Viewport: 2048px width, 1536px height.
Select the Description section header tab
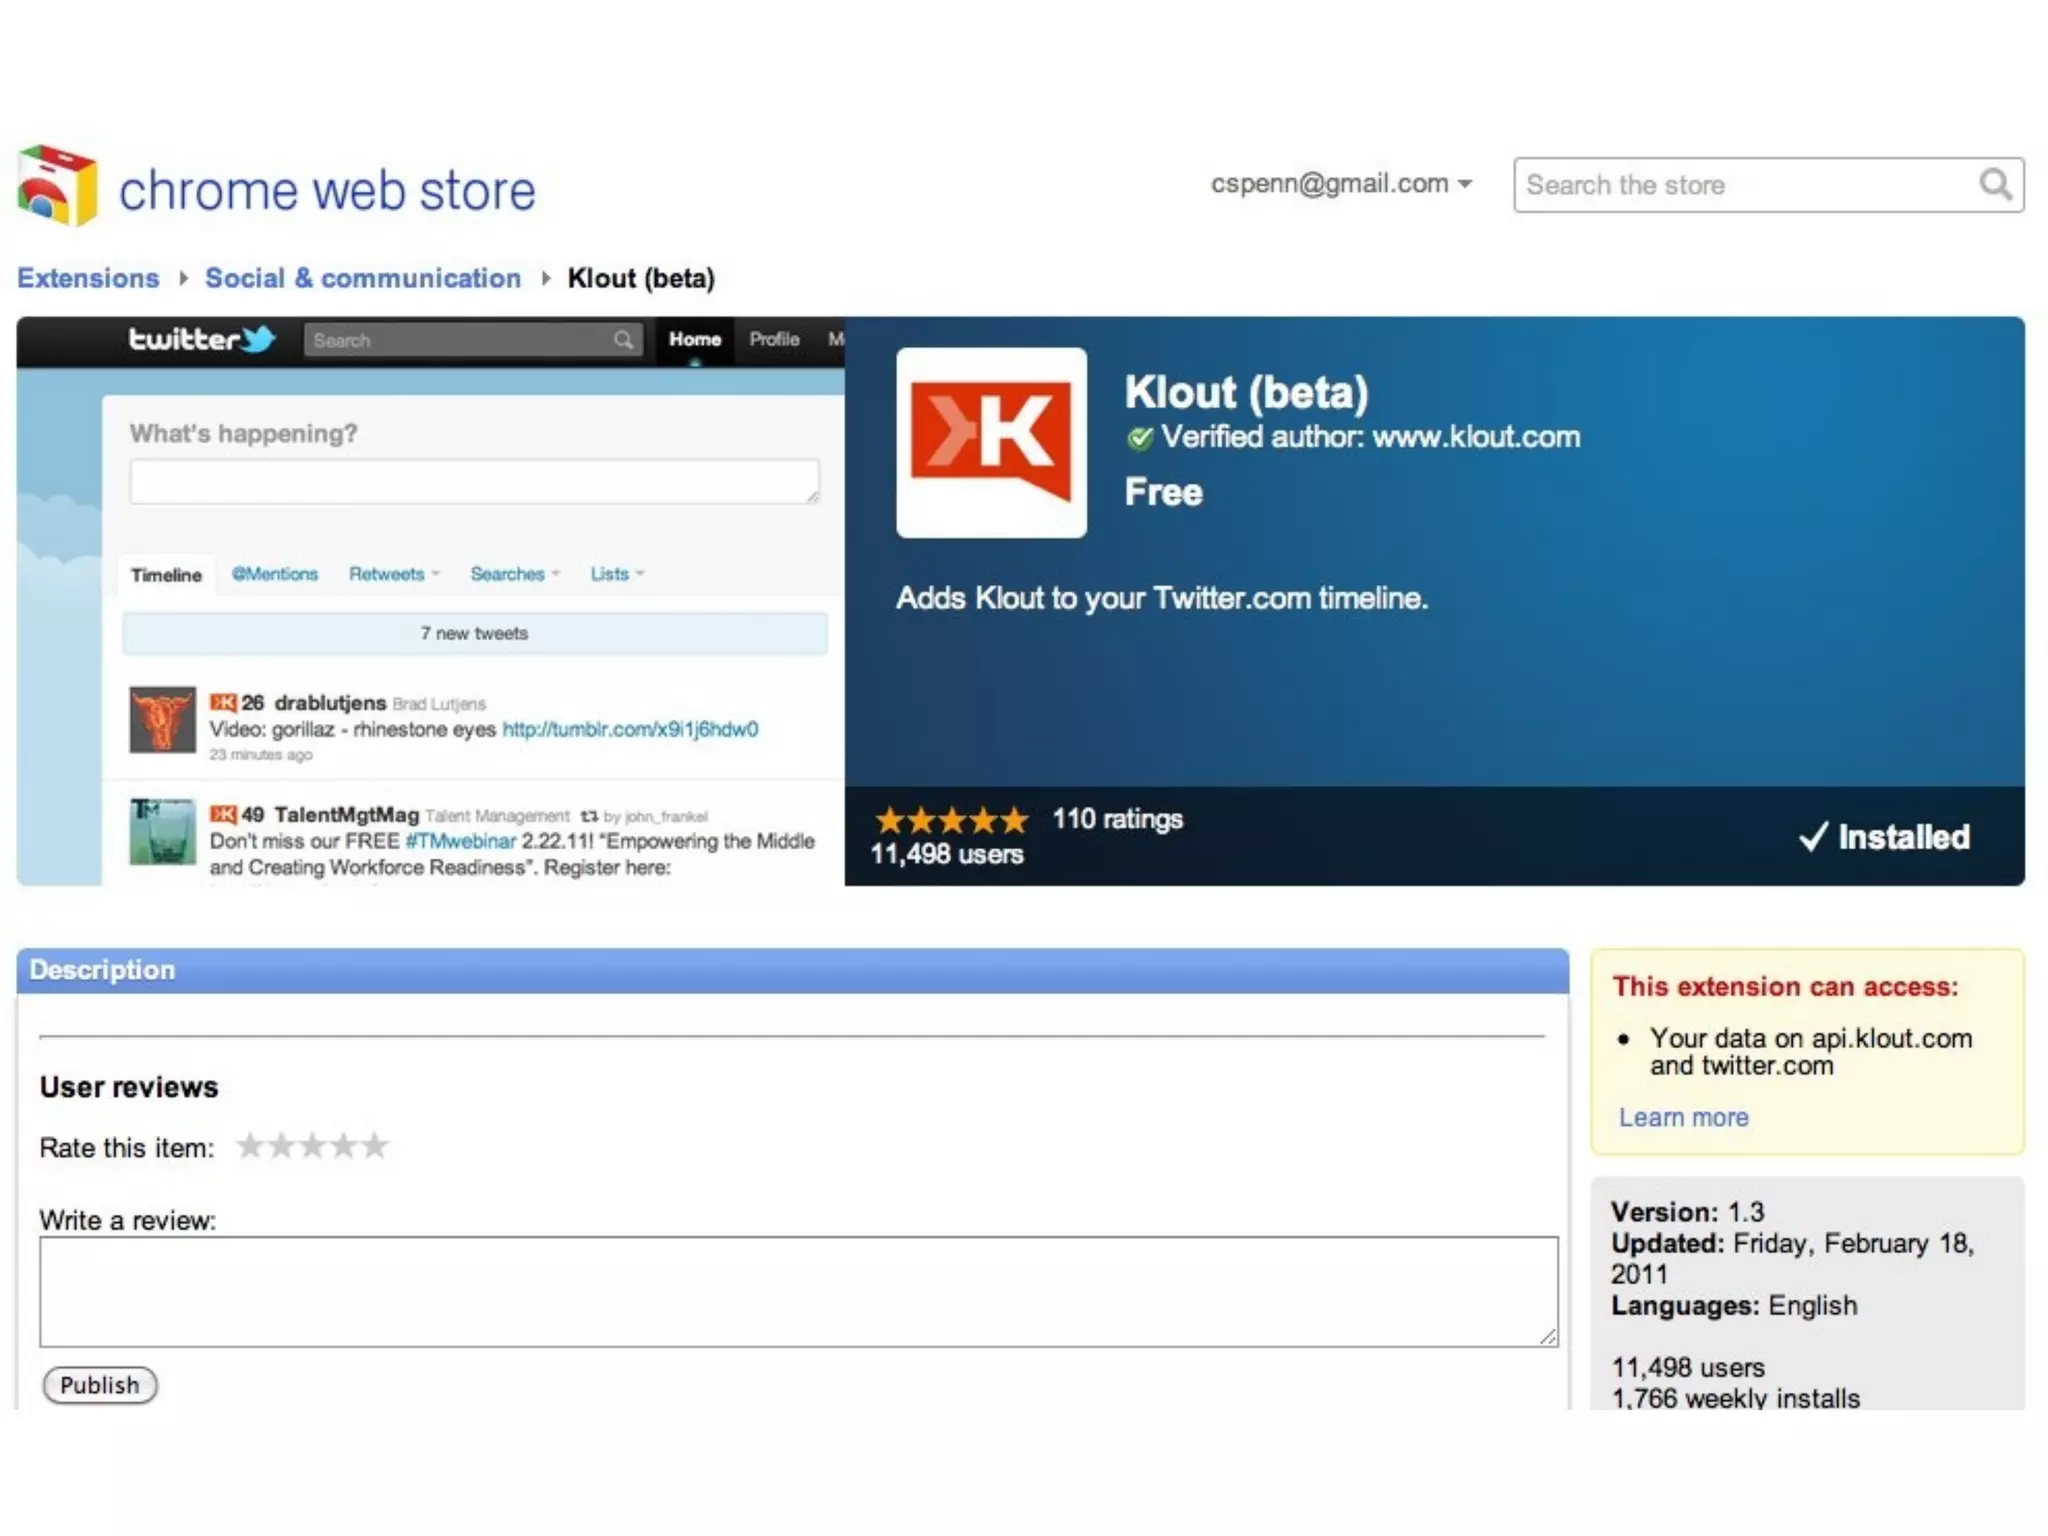pyautogui.click(x=102, y=970)
